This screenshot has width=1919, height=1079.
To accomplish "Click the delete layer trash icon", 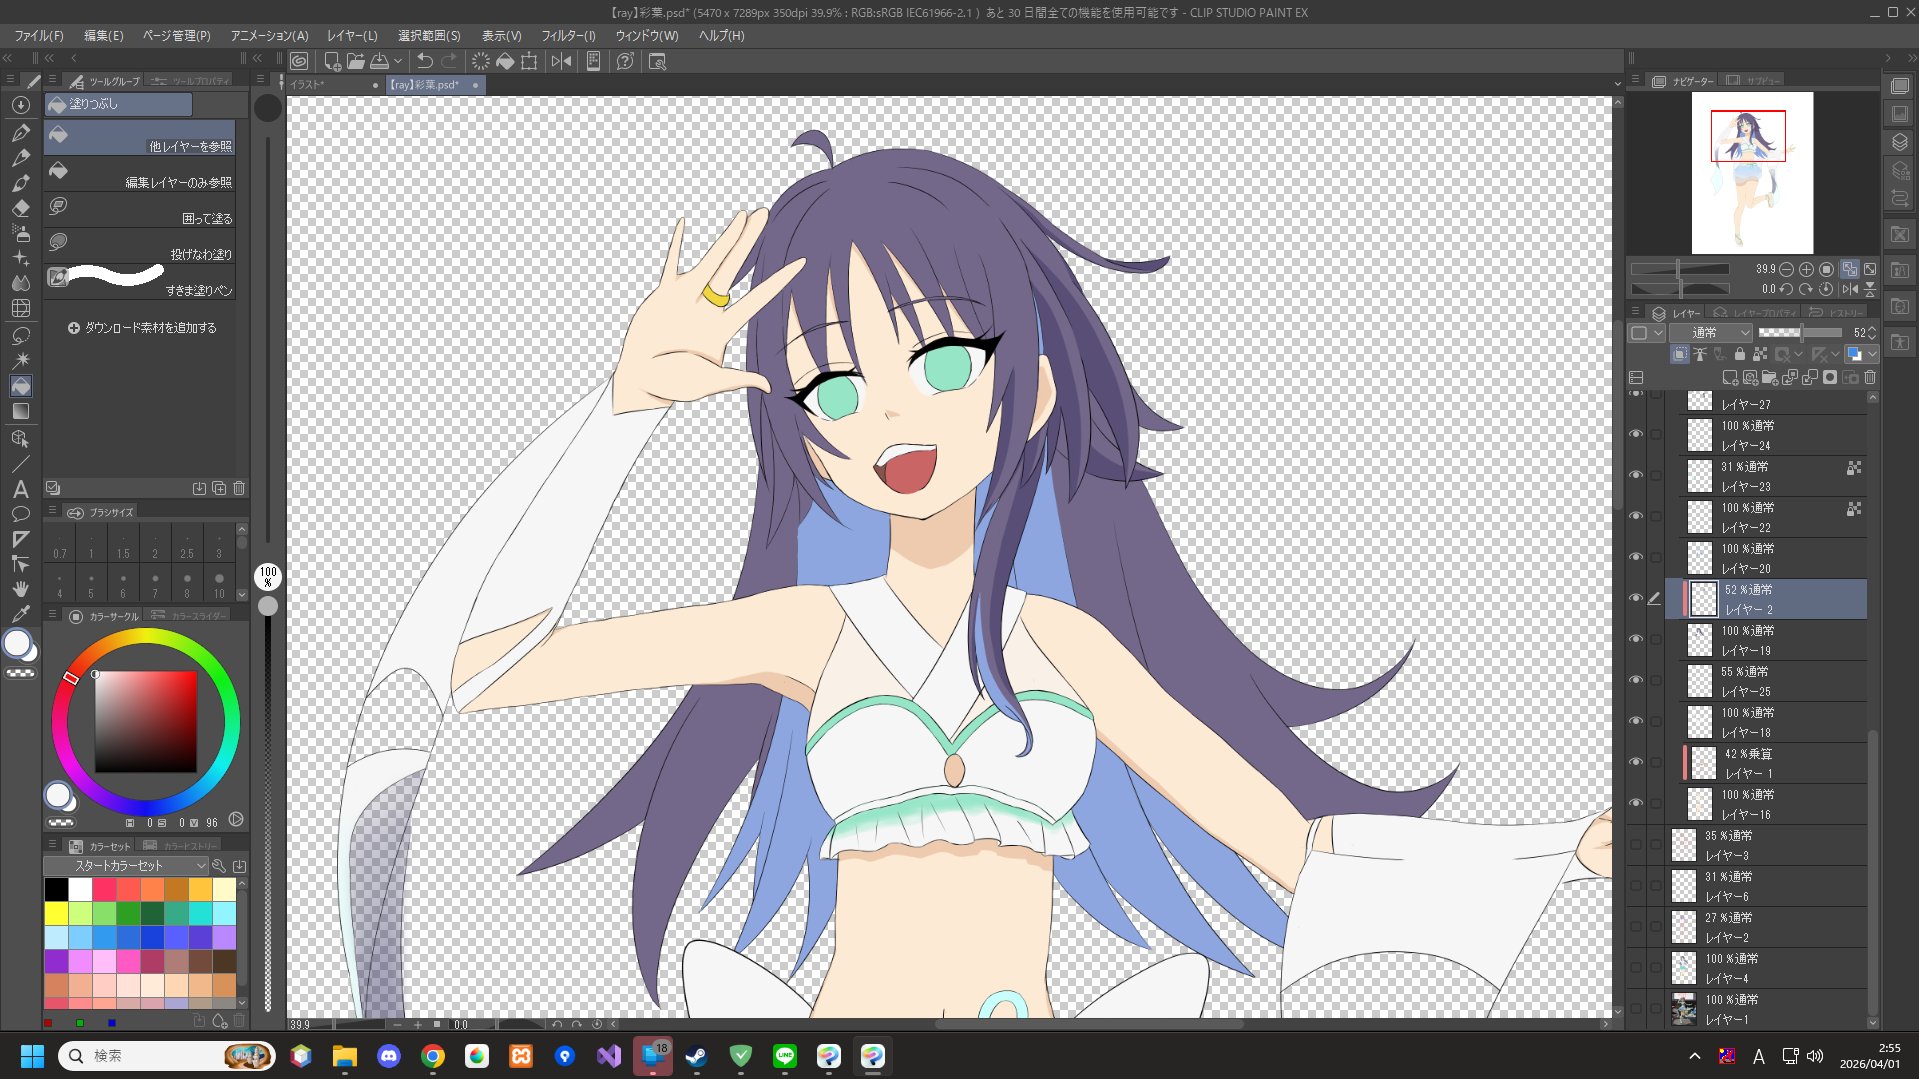I will tap(1870, 378).
